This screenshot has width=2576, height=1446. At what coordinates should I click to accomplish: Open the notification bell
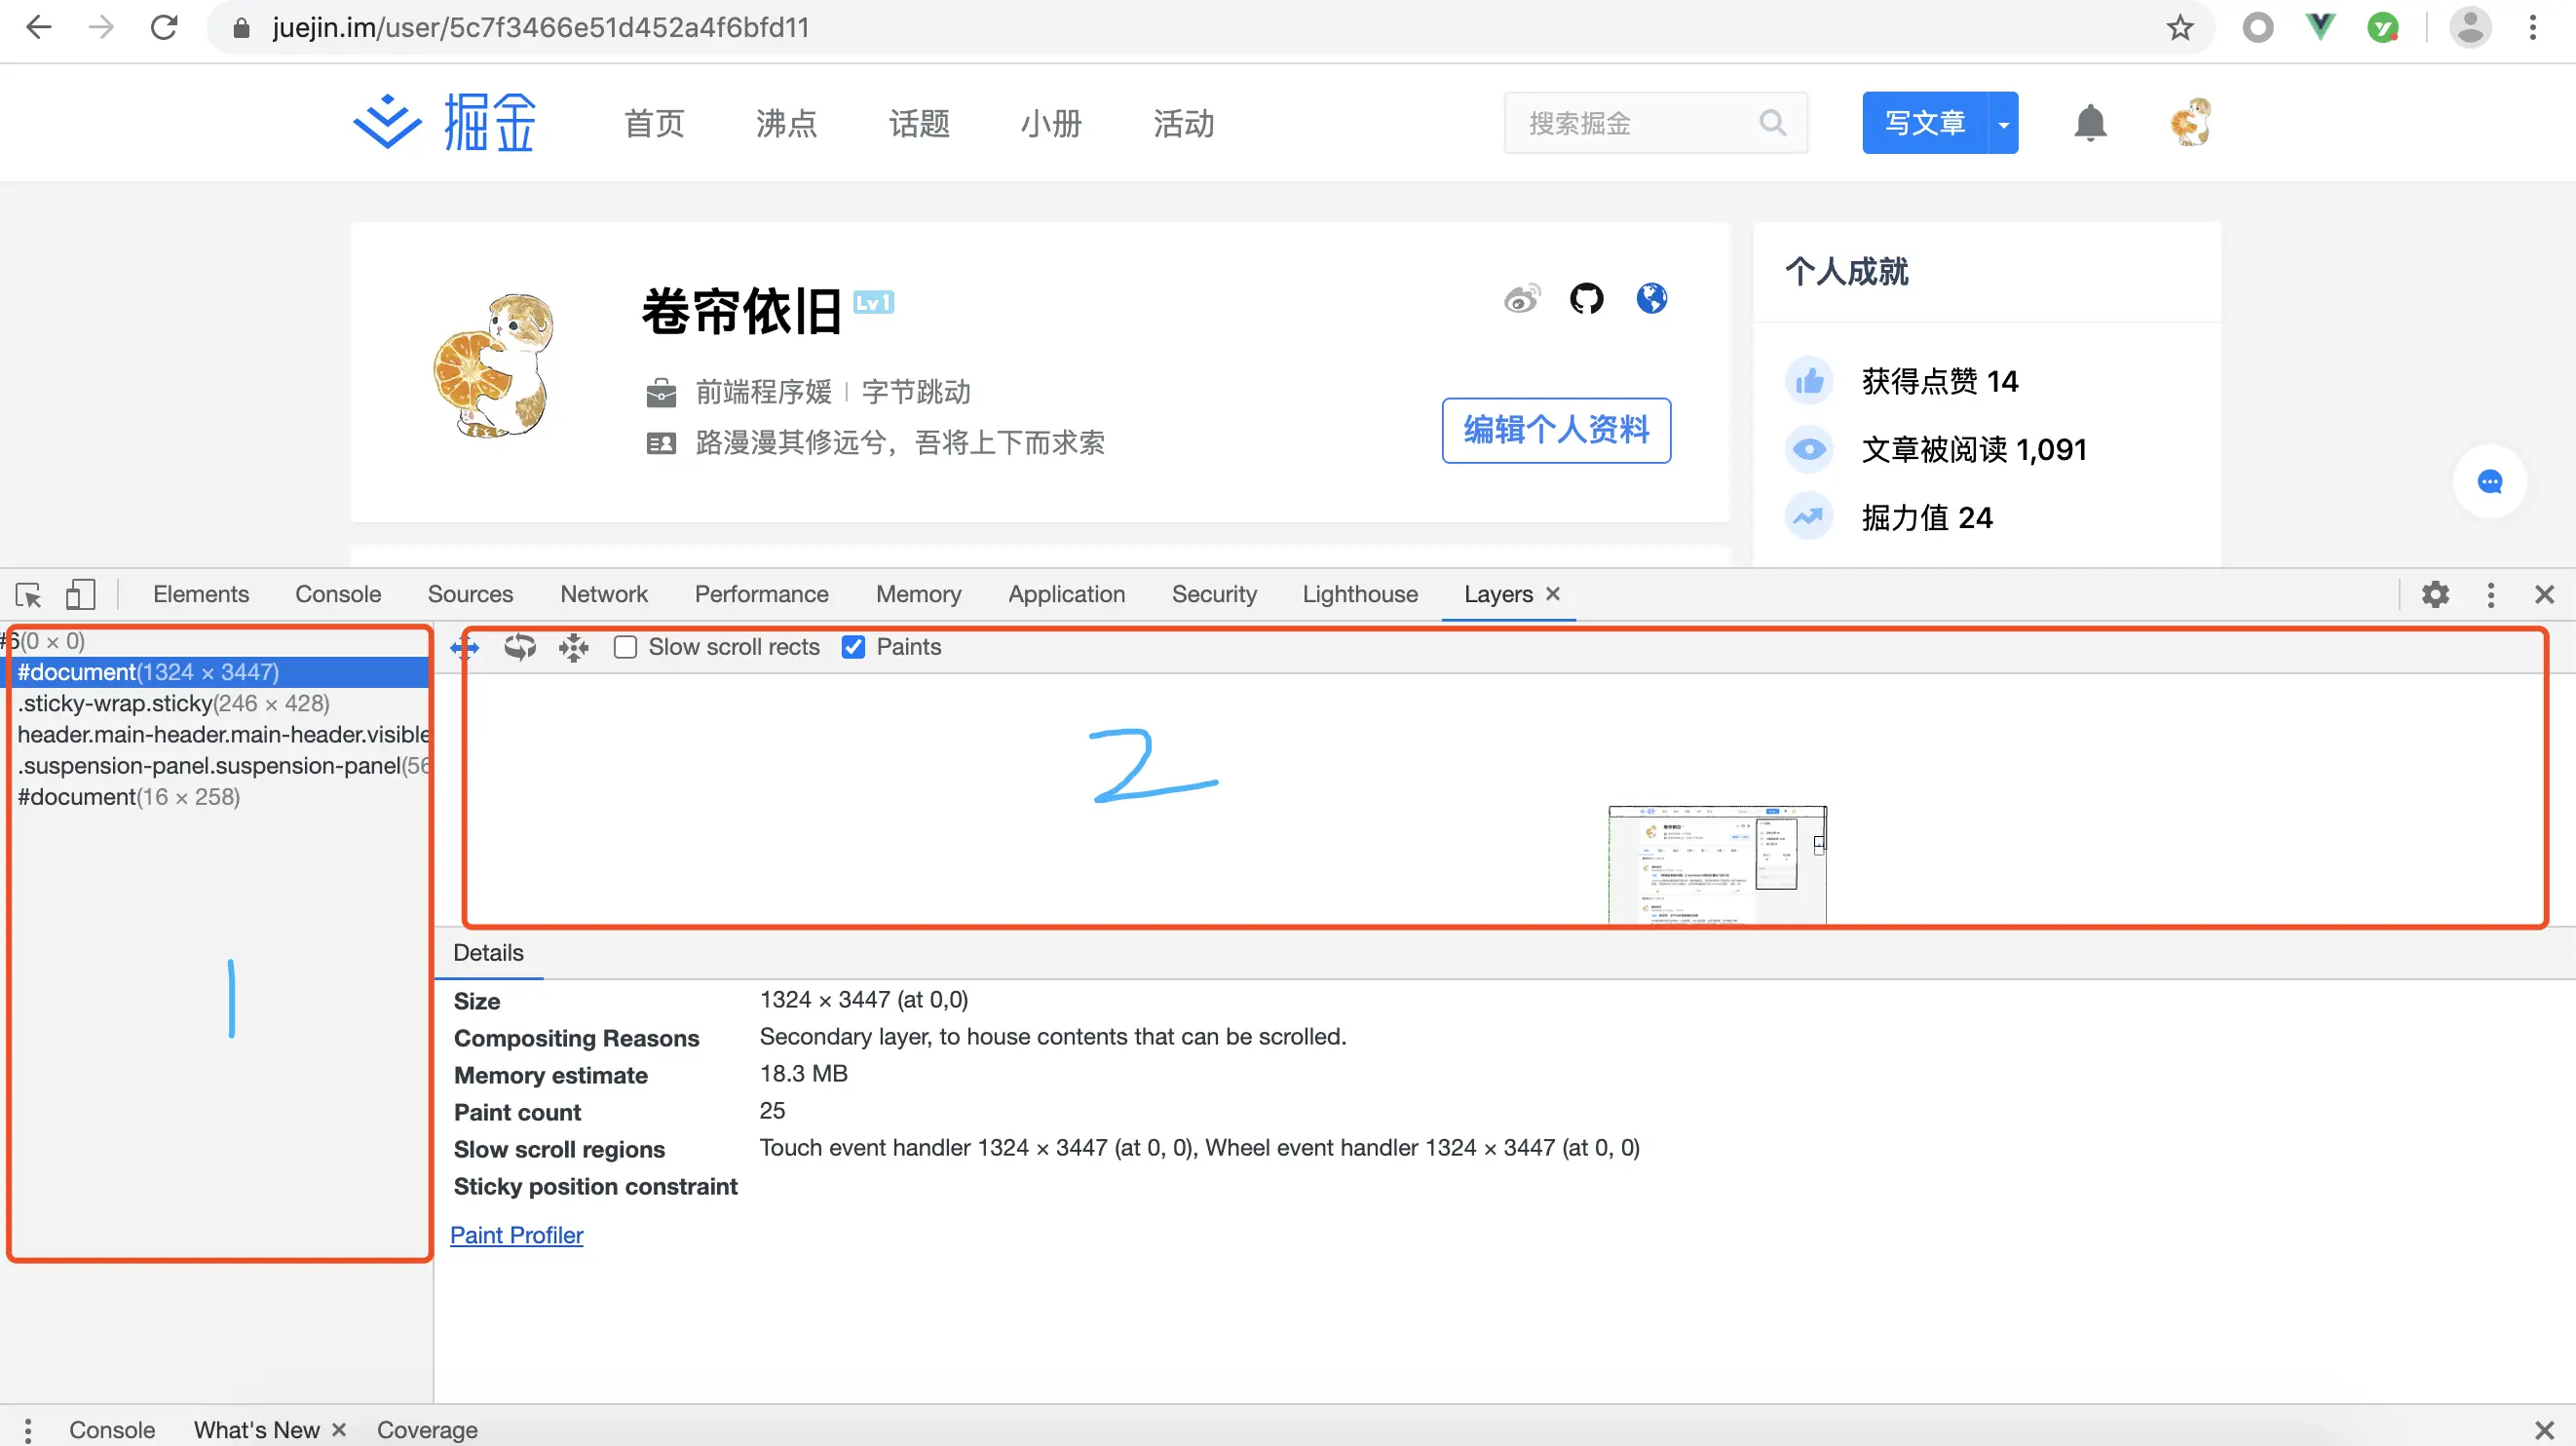pyautogui.click(x=2090, y=123)
